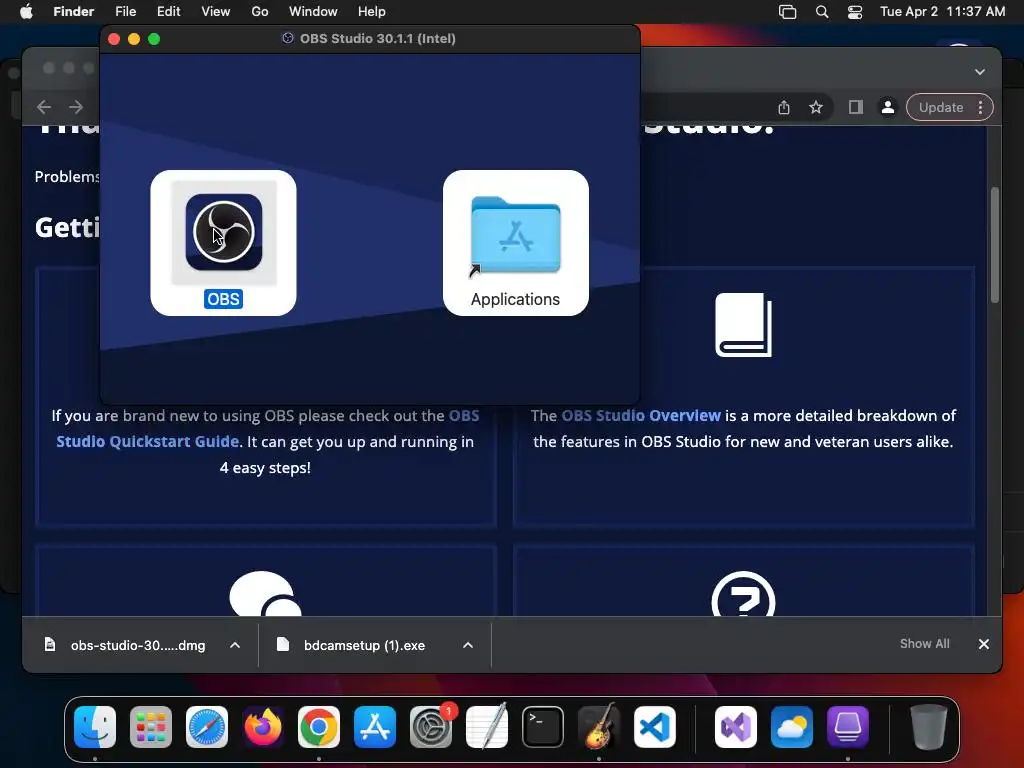Open GarageBand from the Dock
The width and height of the screenshot is (1024, 768).
599,727
